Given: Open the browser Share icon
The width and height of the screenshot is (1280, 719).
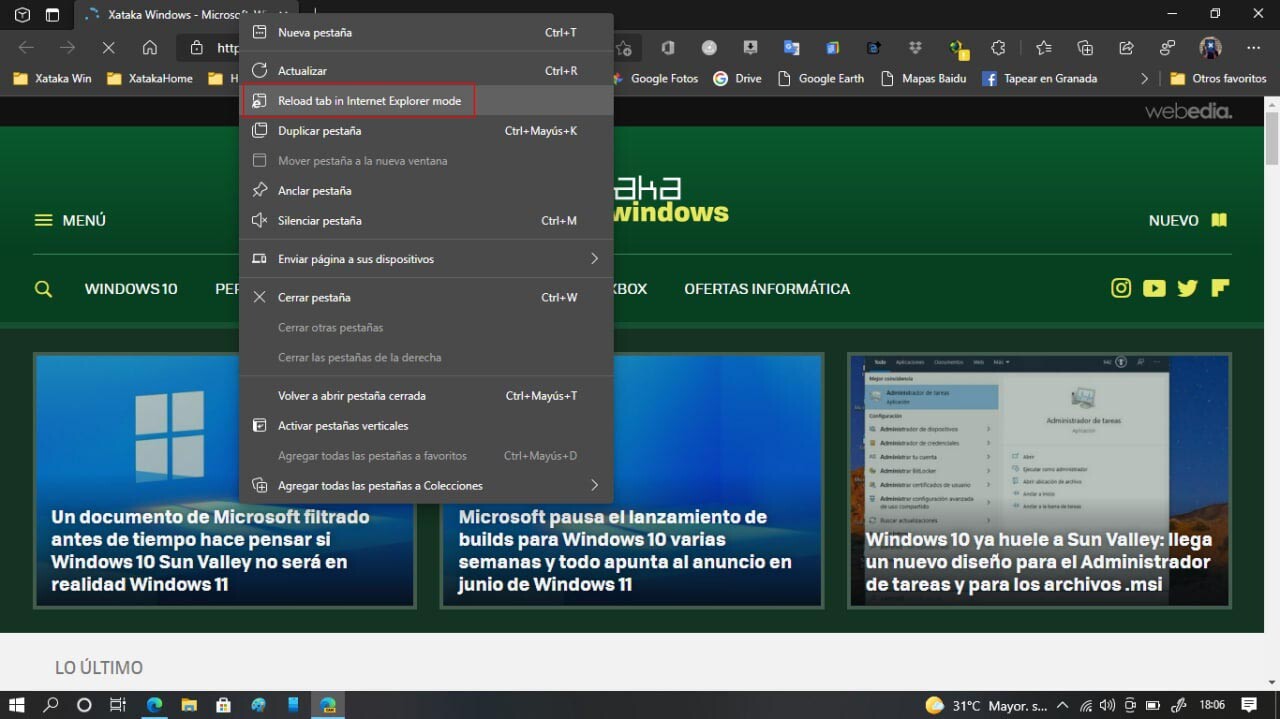Looking at the screenshot, I should (1125, 47).
